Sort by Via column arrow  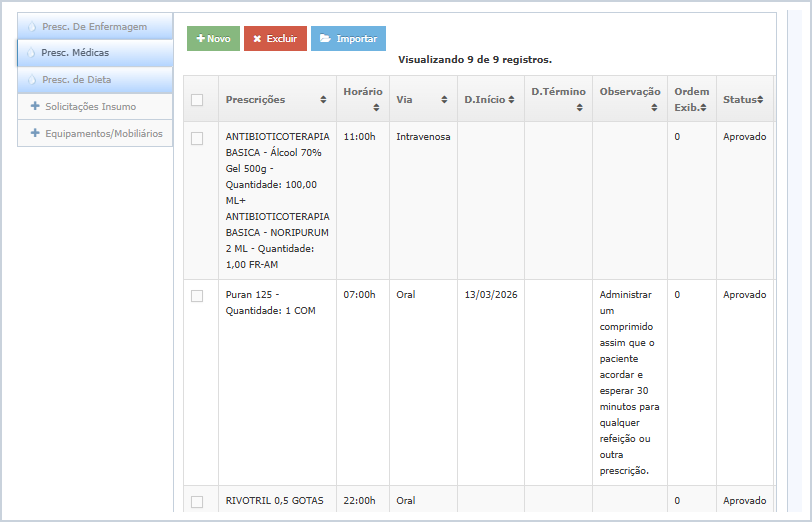(x=444, y=99)
